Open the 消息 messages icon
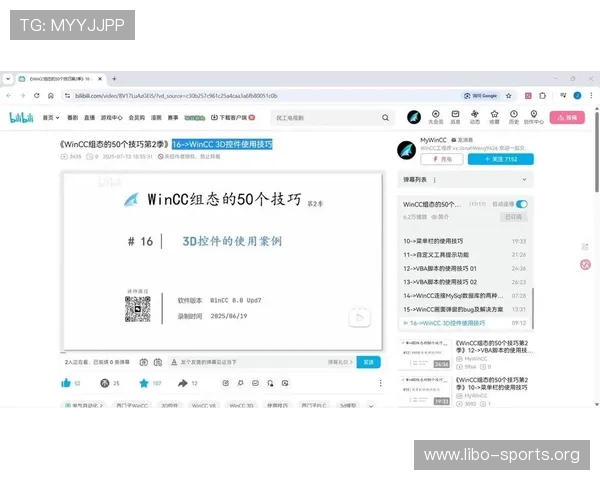 click(x=455, y=117)
